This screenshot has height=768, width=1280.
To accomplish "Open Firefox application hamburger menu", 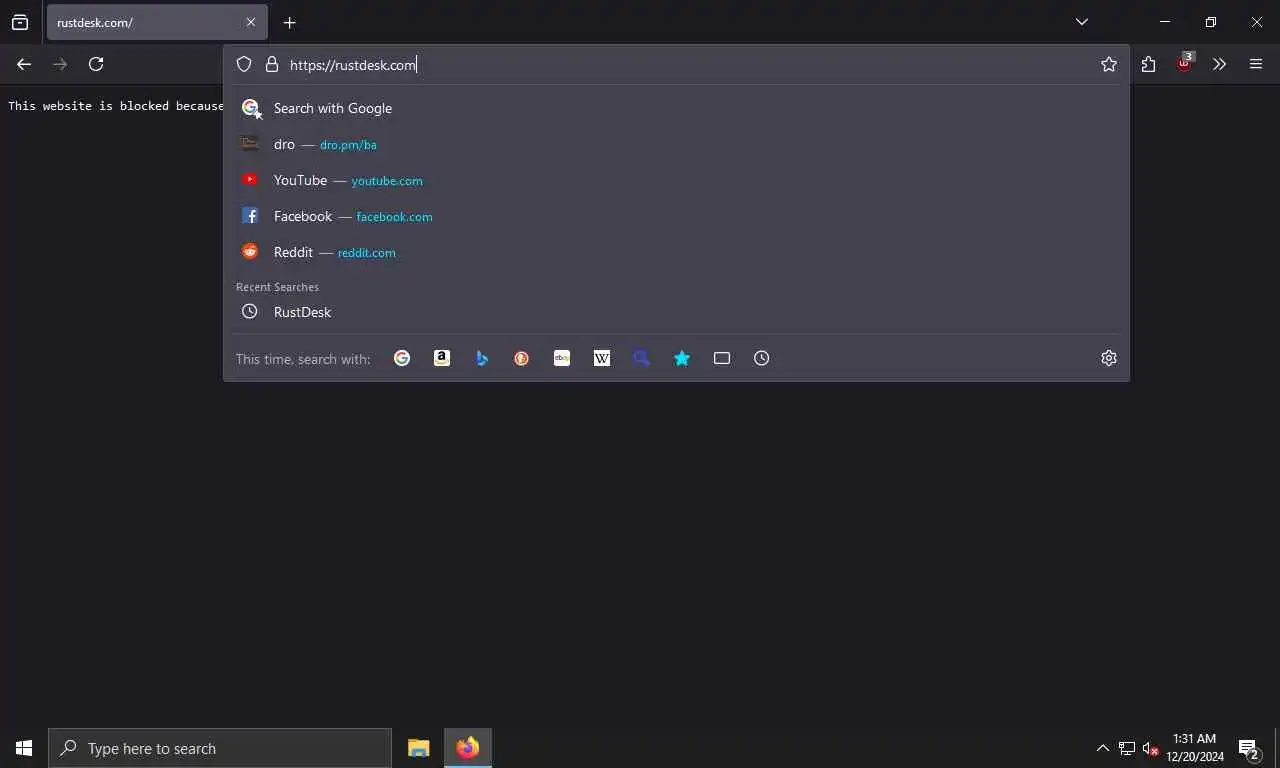I will point(1256,64).
